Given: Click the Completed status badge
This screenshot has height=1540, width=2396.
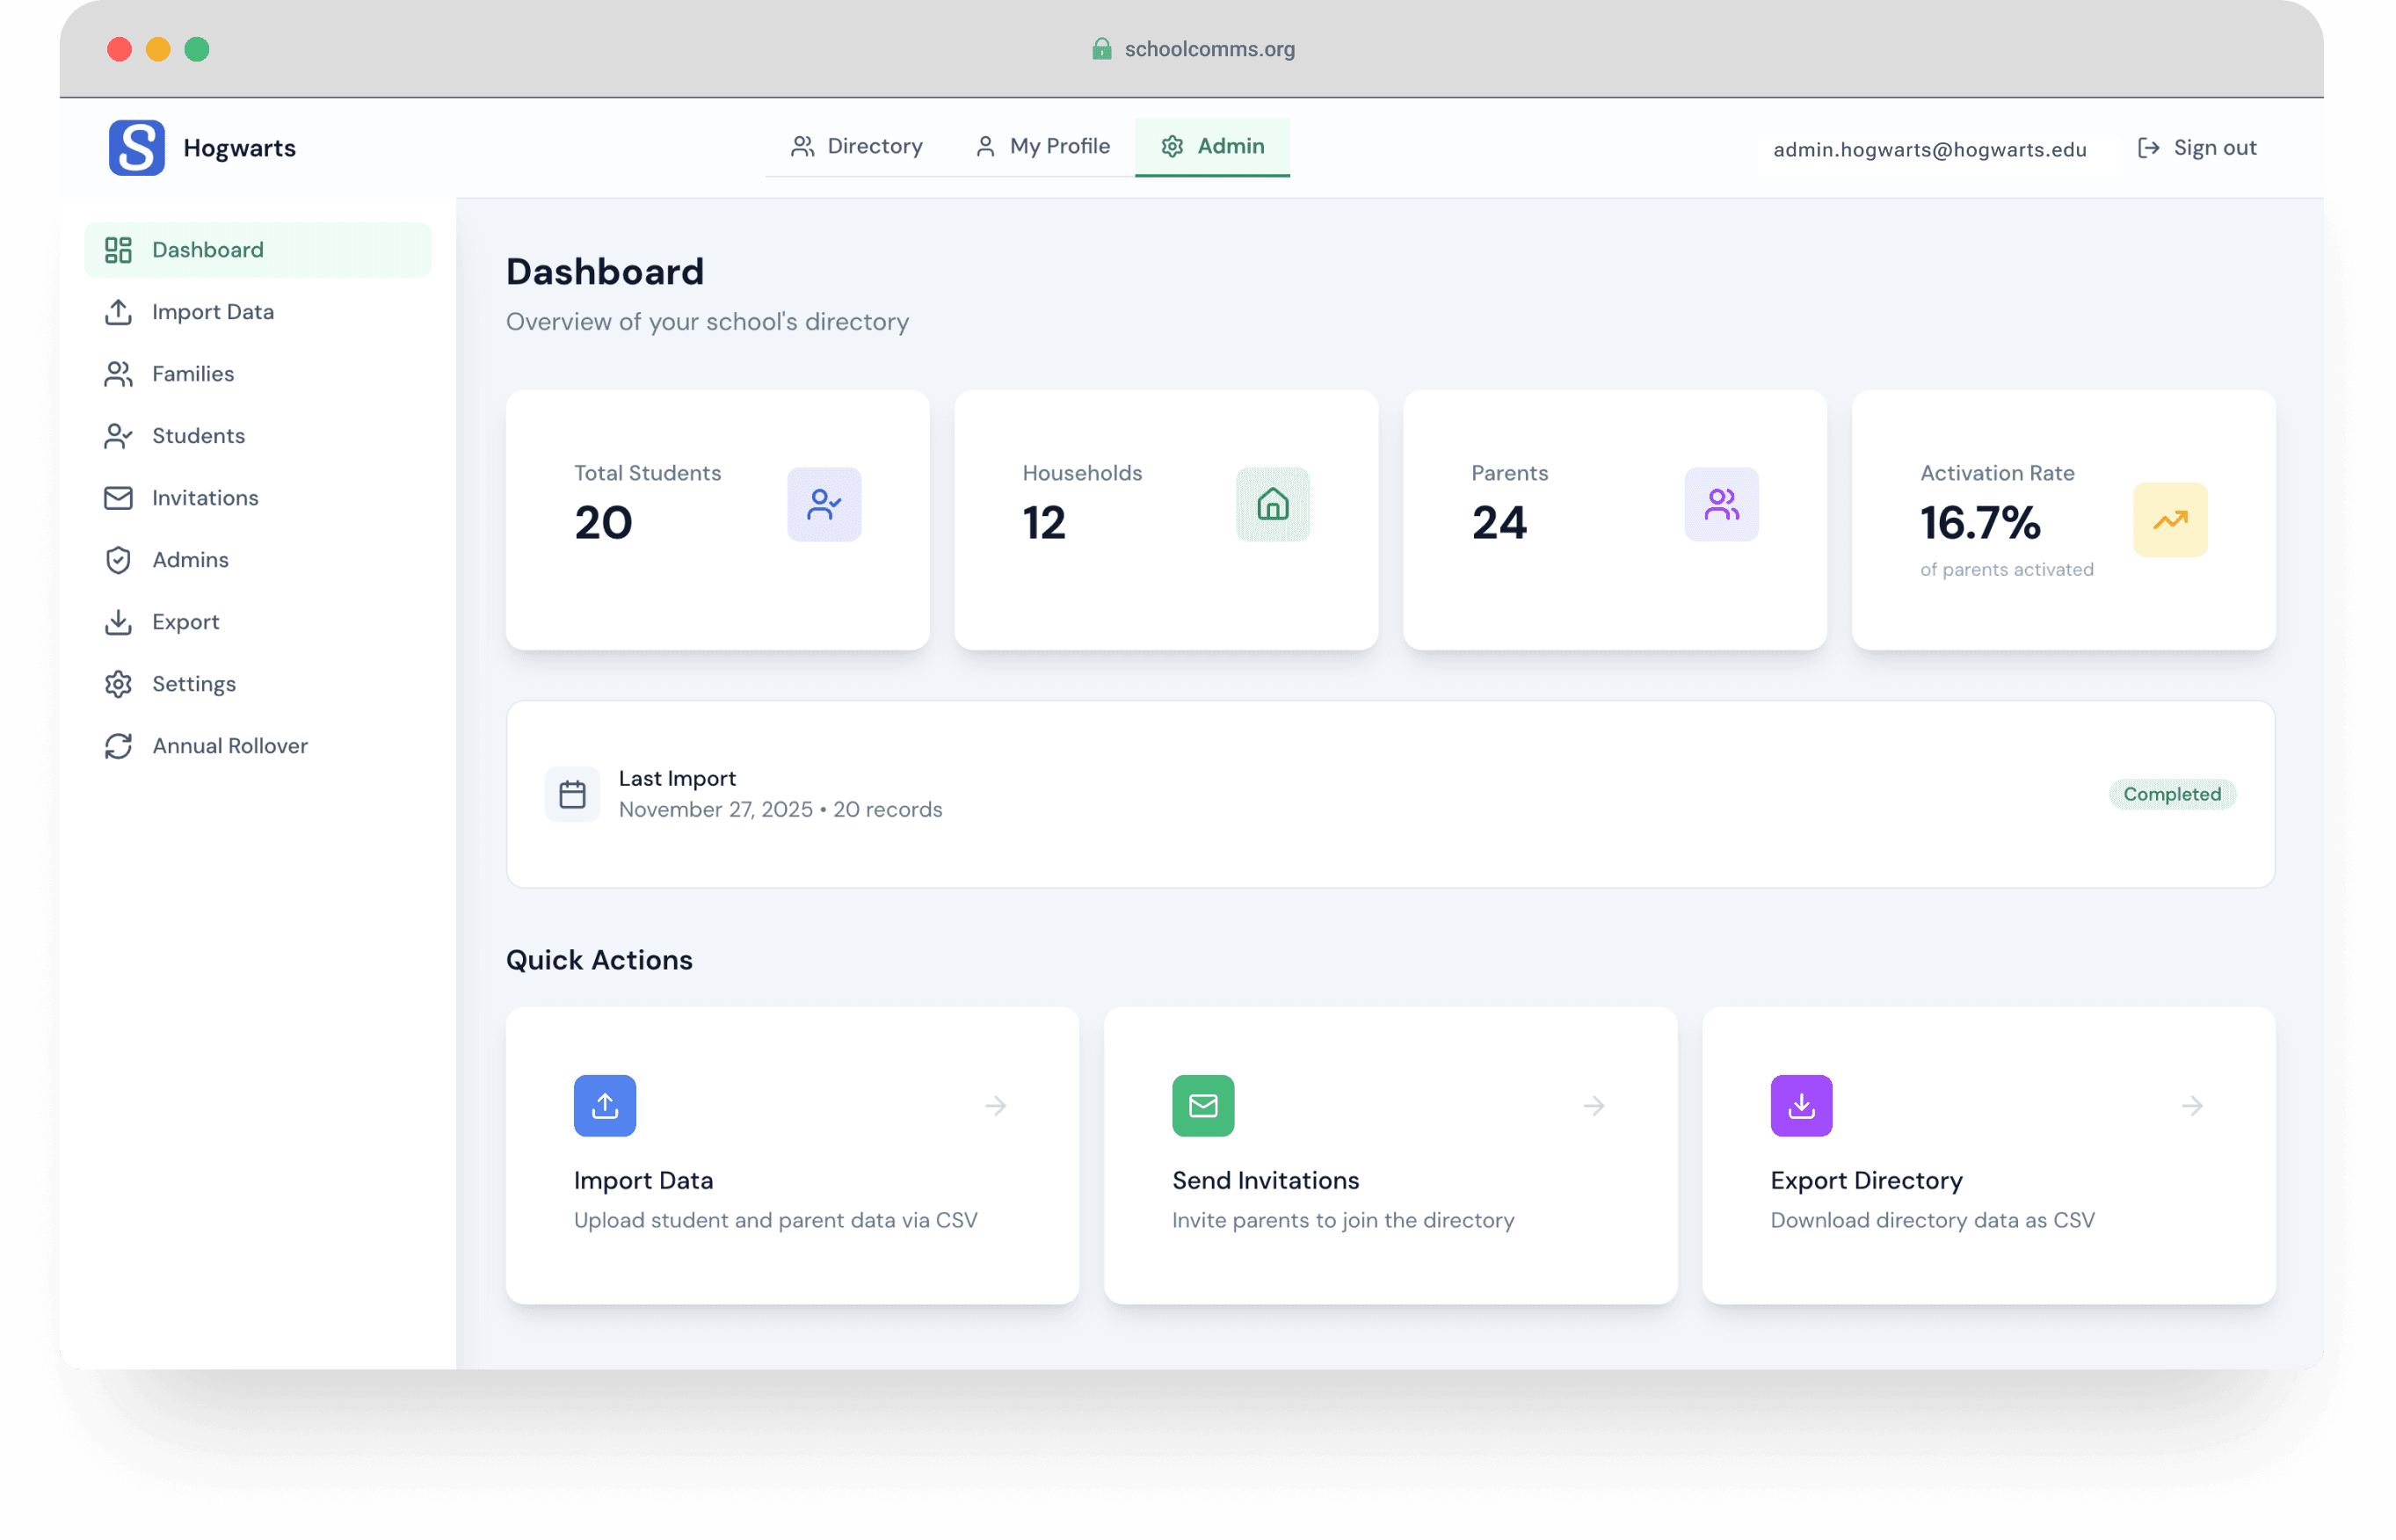Looking at the screenshot, I should click(x=2171, y=794).
